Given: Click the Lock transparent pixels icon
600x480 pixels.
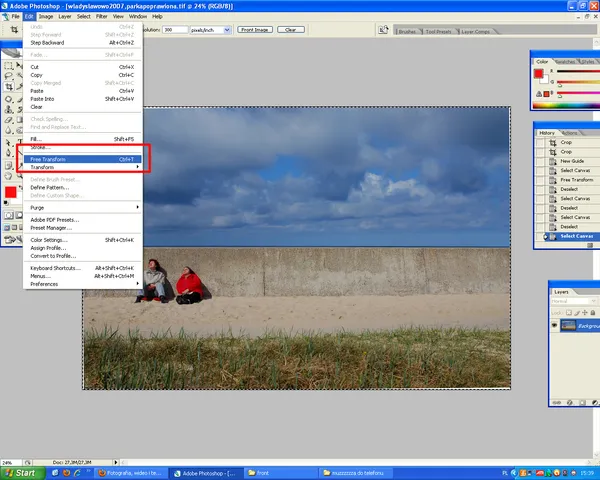Looking at the screenshot, I should click(x=569, y=313).
